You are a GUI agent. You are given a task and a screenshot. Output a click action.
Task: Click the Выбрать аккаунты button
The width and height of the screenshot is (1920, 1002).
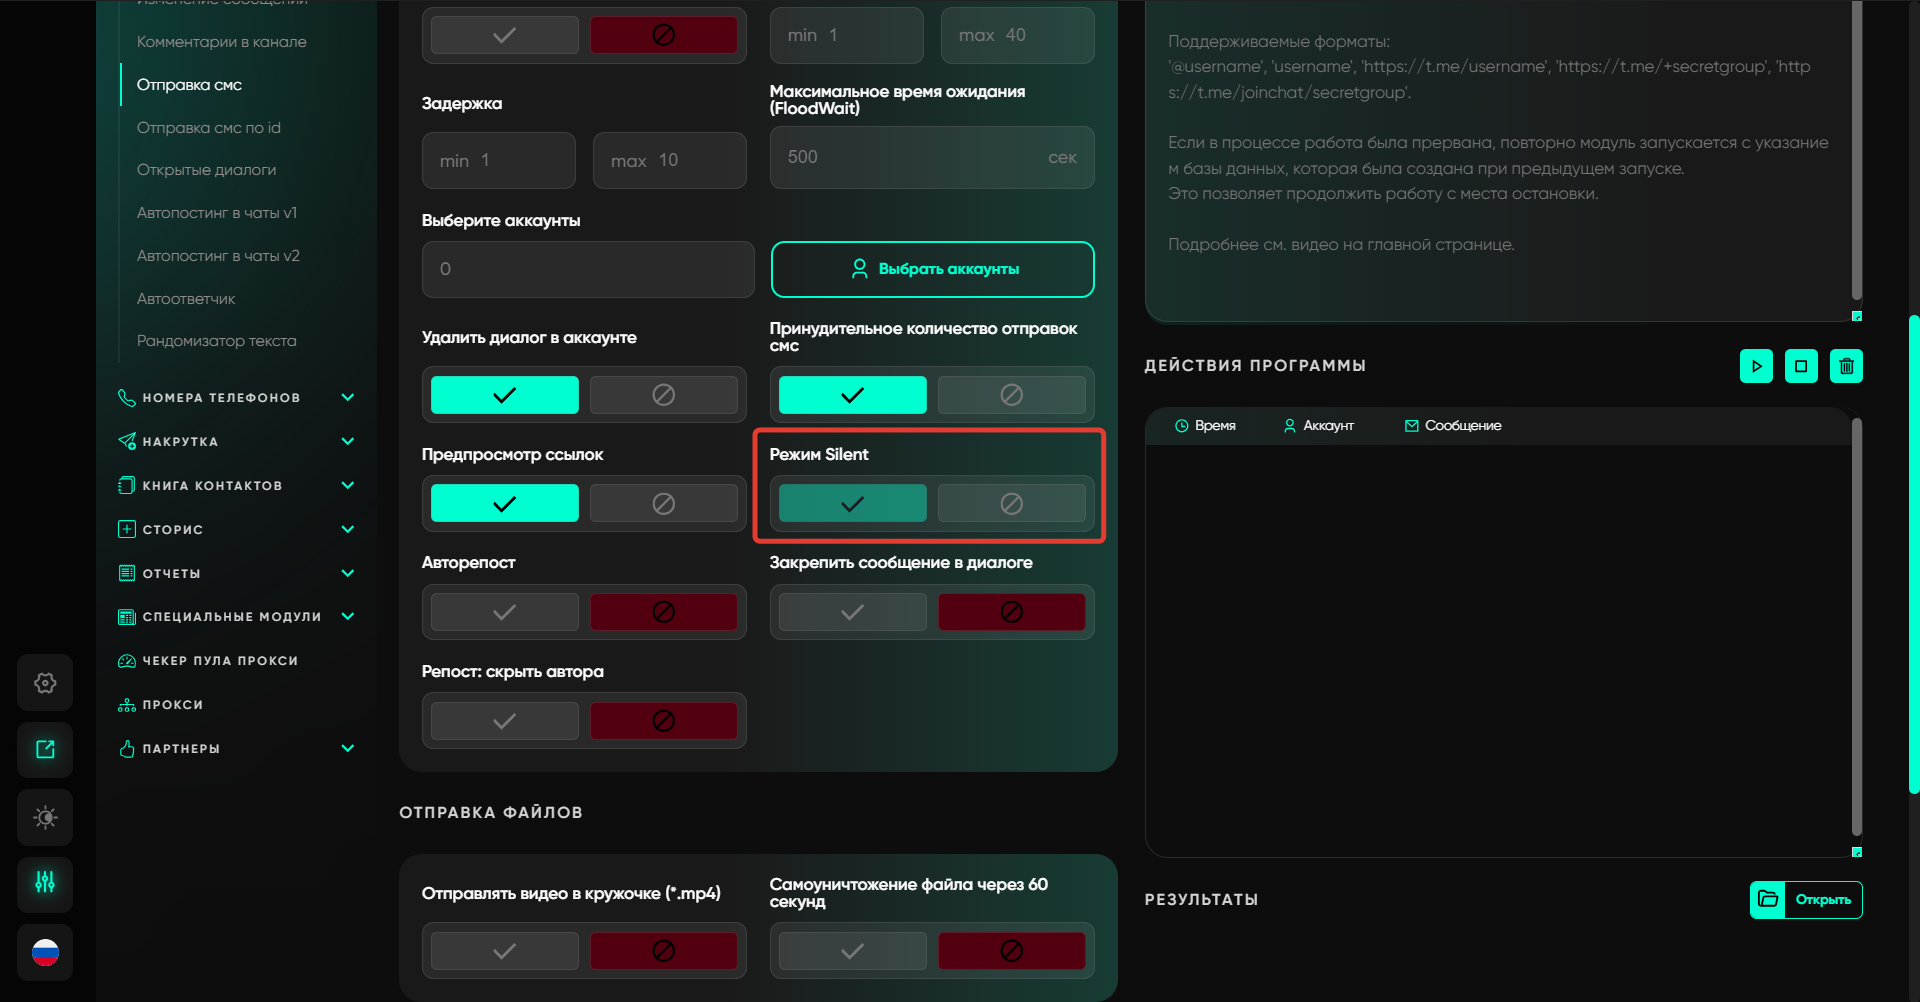(932, 269)
